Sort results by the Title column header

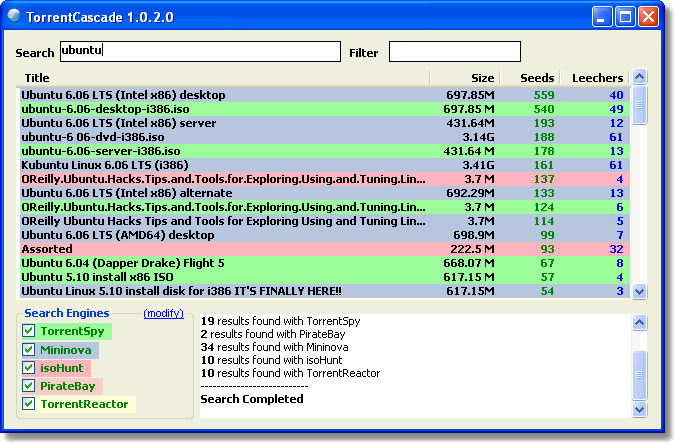coord(223,78)
